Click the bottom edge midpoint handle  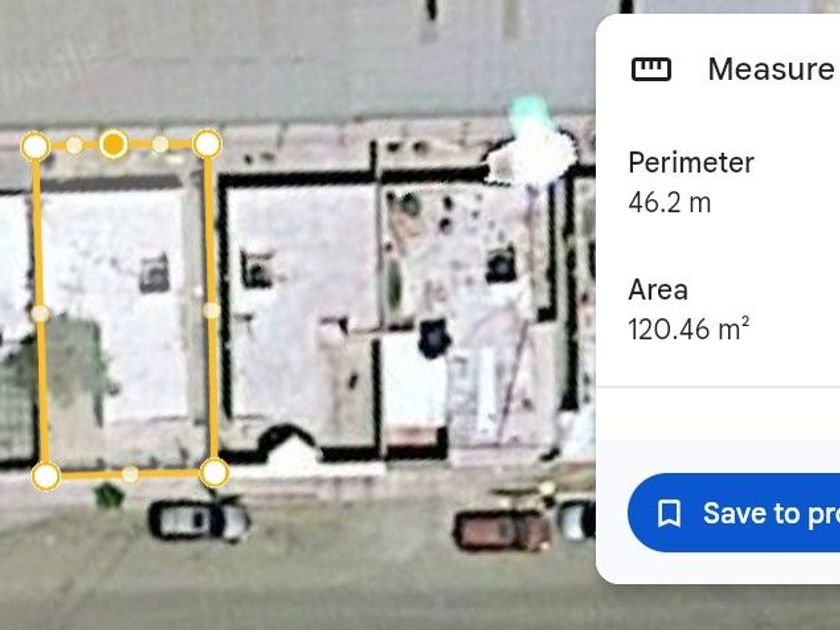click(x=130, y=474)
